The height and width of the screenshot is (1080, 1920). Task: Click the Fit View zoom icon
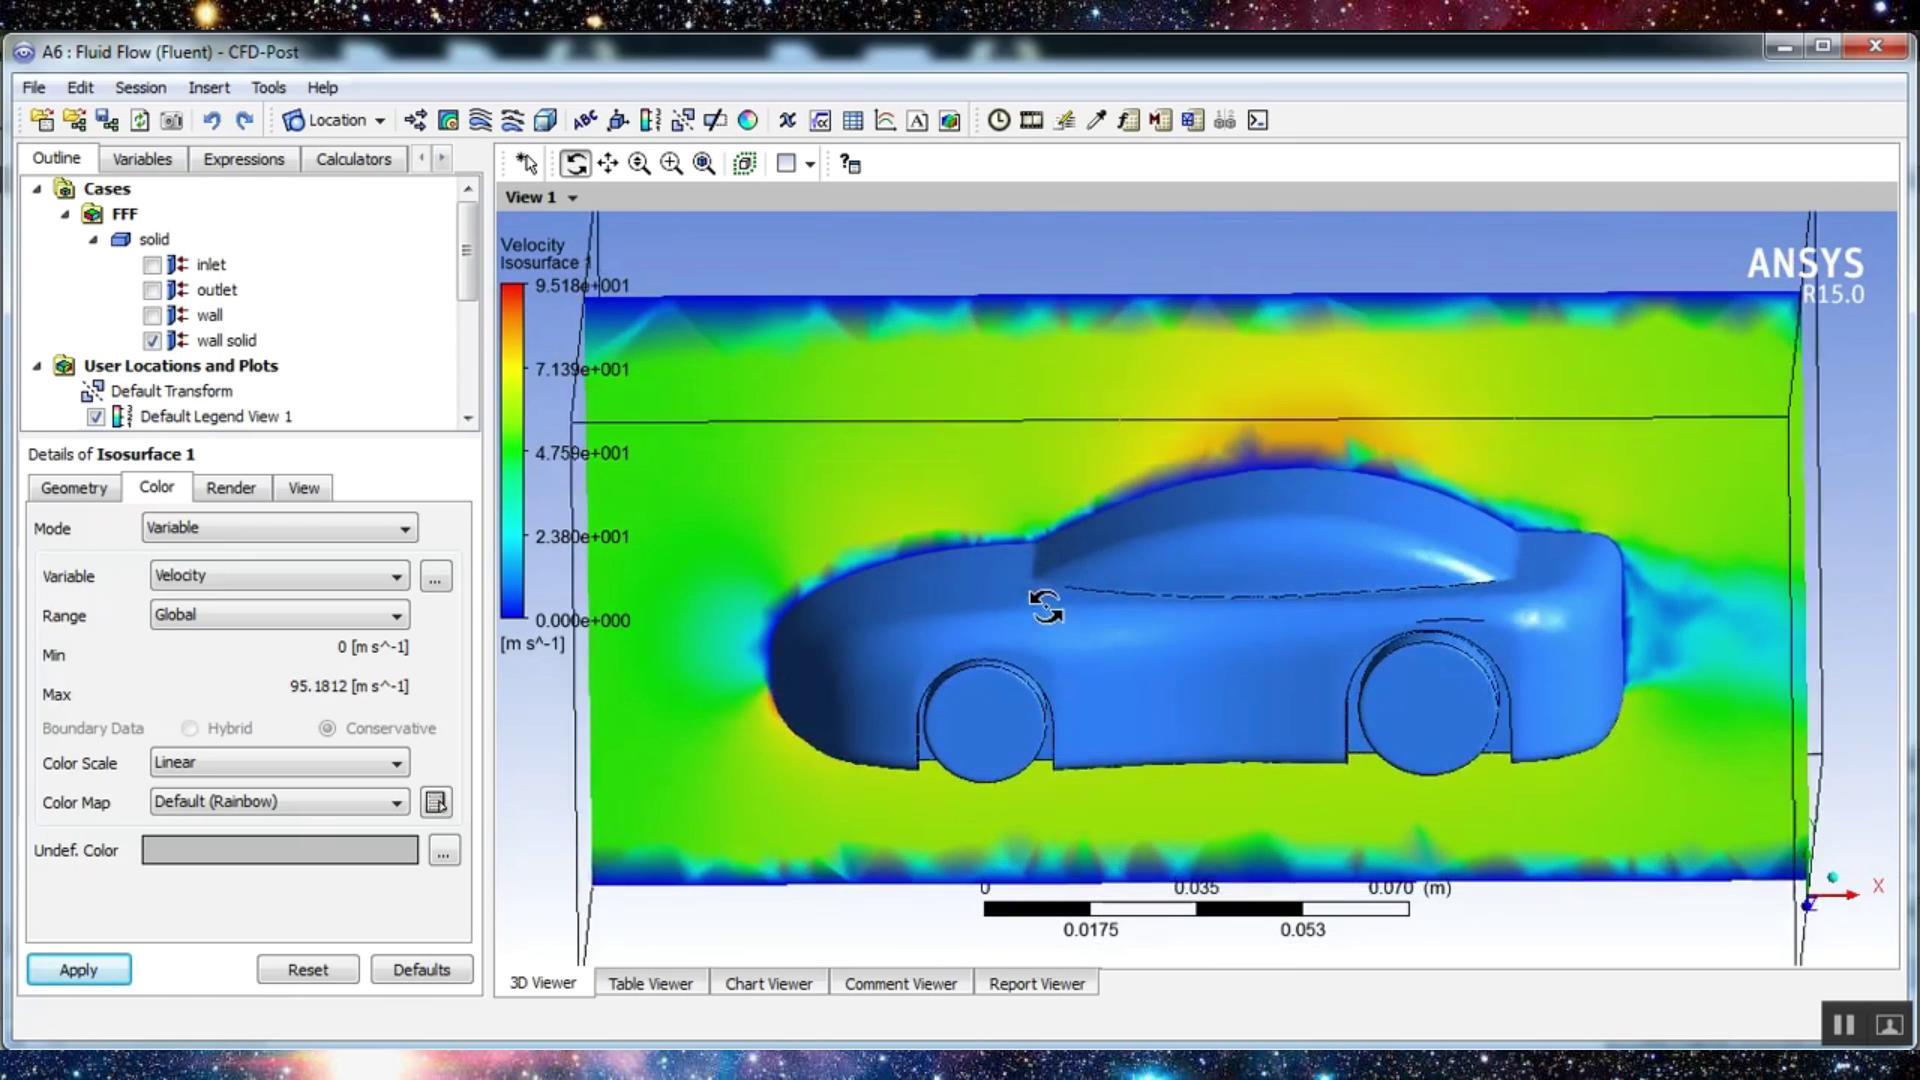(704, 164)
